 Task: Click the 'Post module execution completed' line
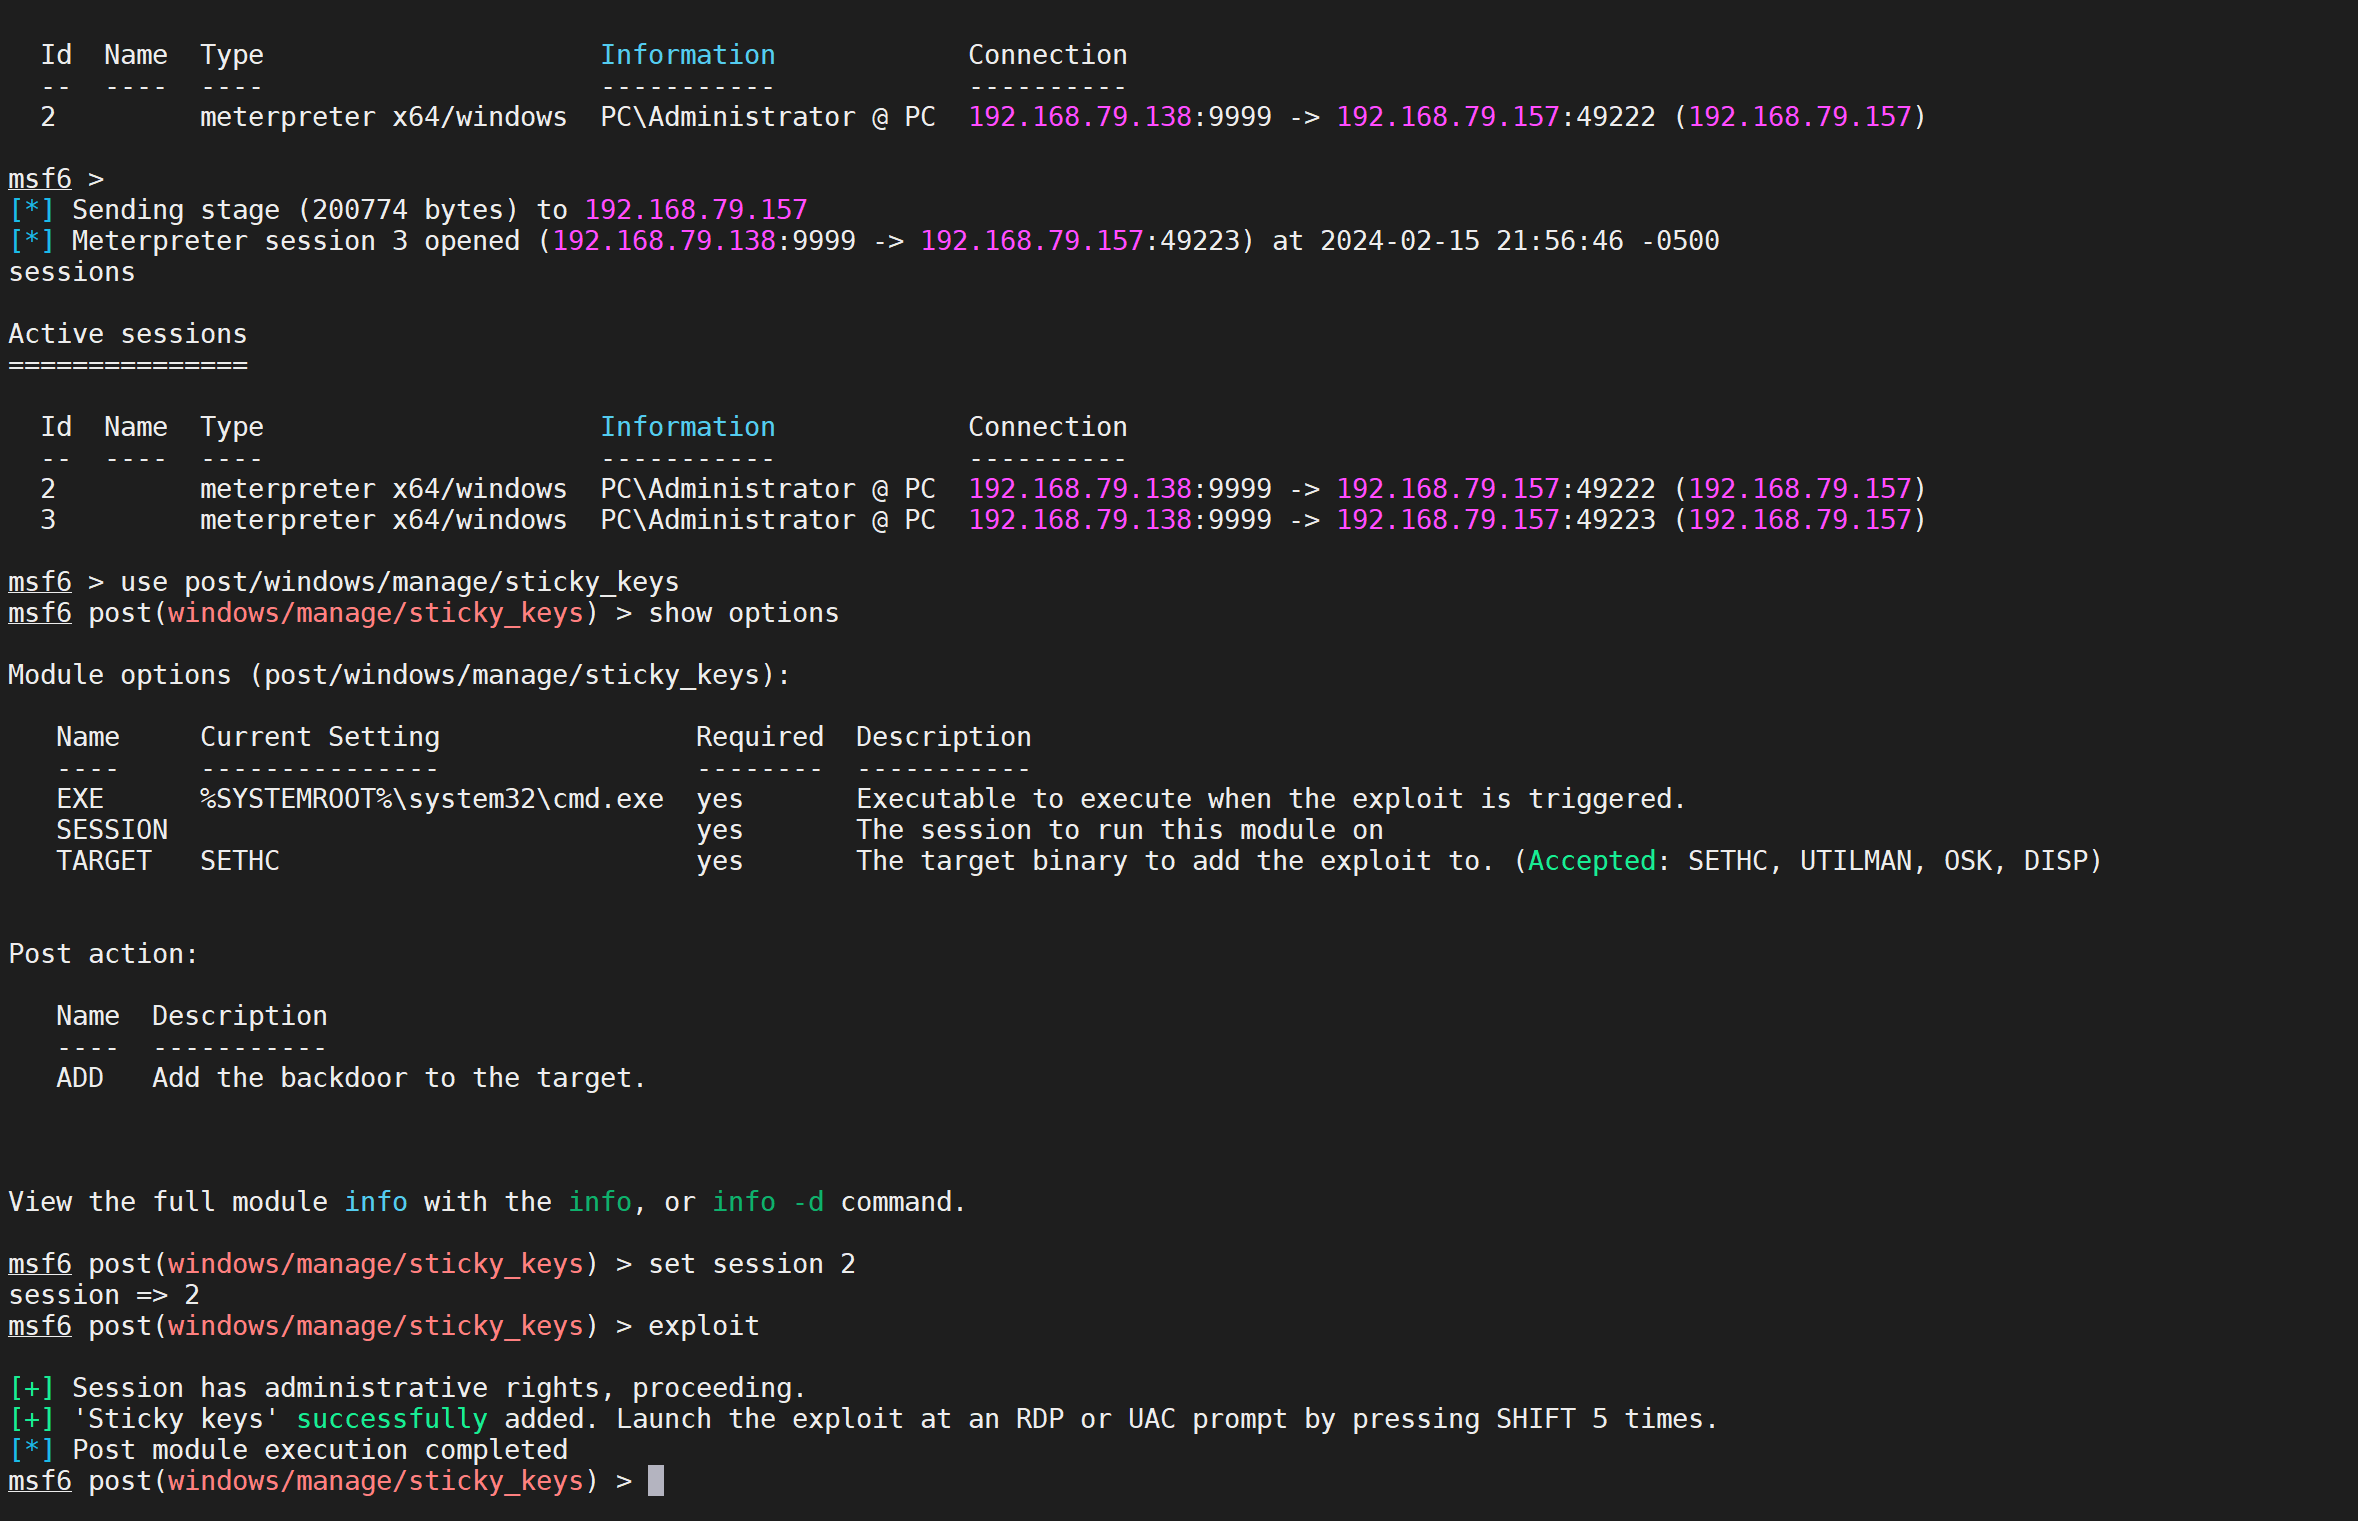[319, 1450]
